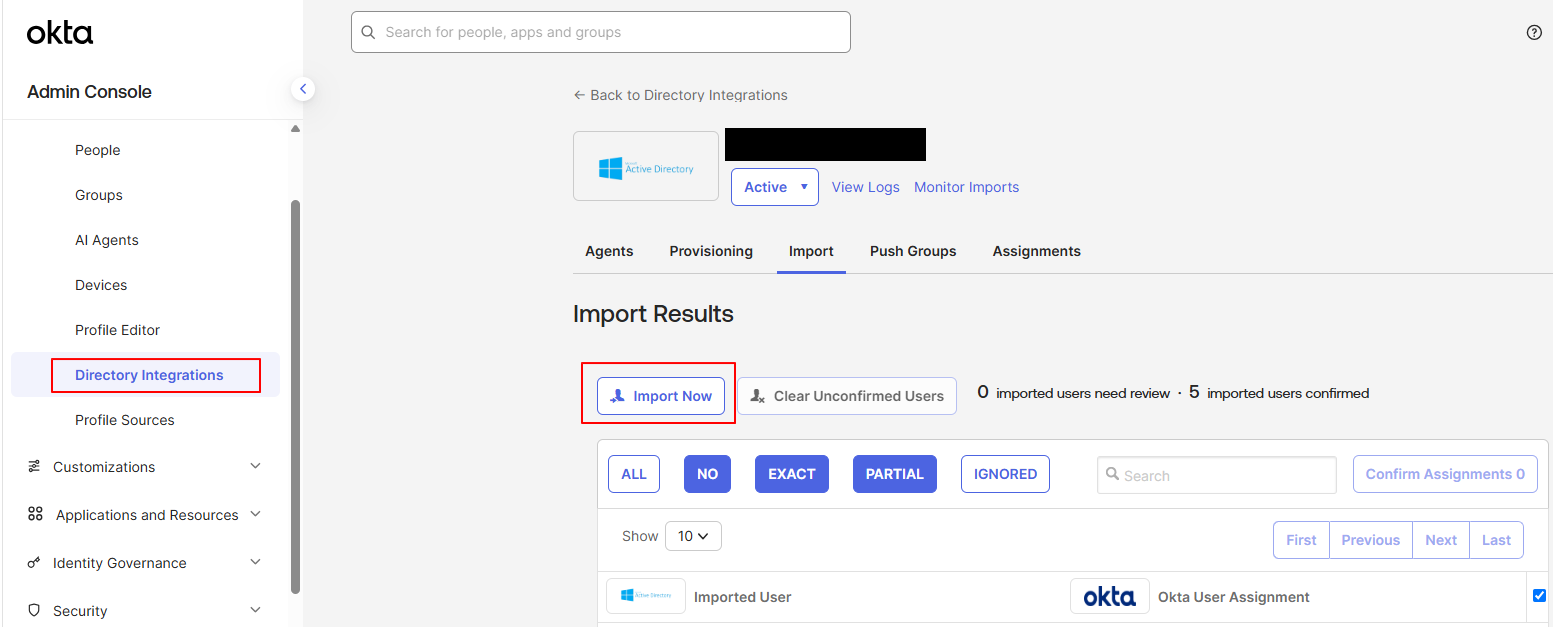Click Clear Unconfirmed Users button
This screenshot has width=1553, height=627.
pyautogui.click(x=847, y=396)
